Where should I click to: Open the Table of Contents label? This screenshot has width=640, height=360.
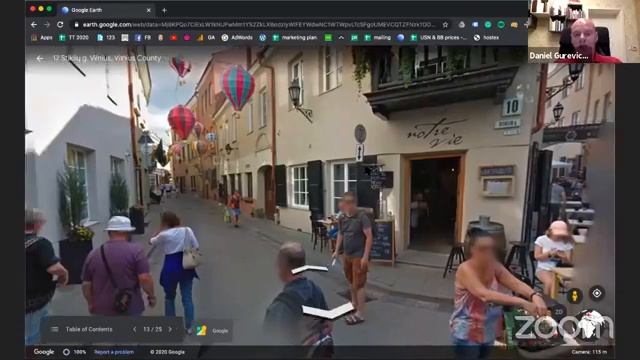pos(89,329)
